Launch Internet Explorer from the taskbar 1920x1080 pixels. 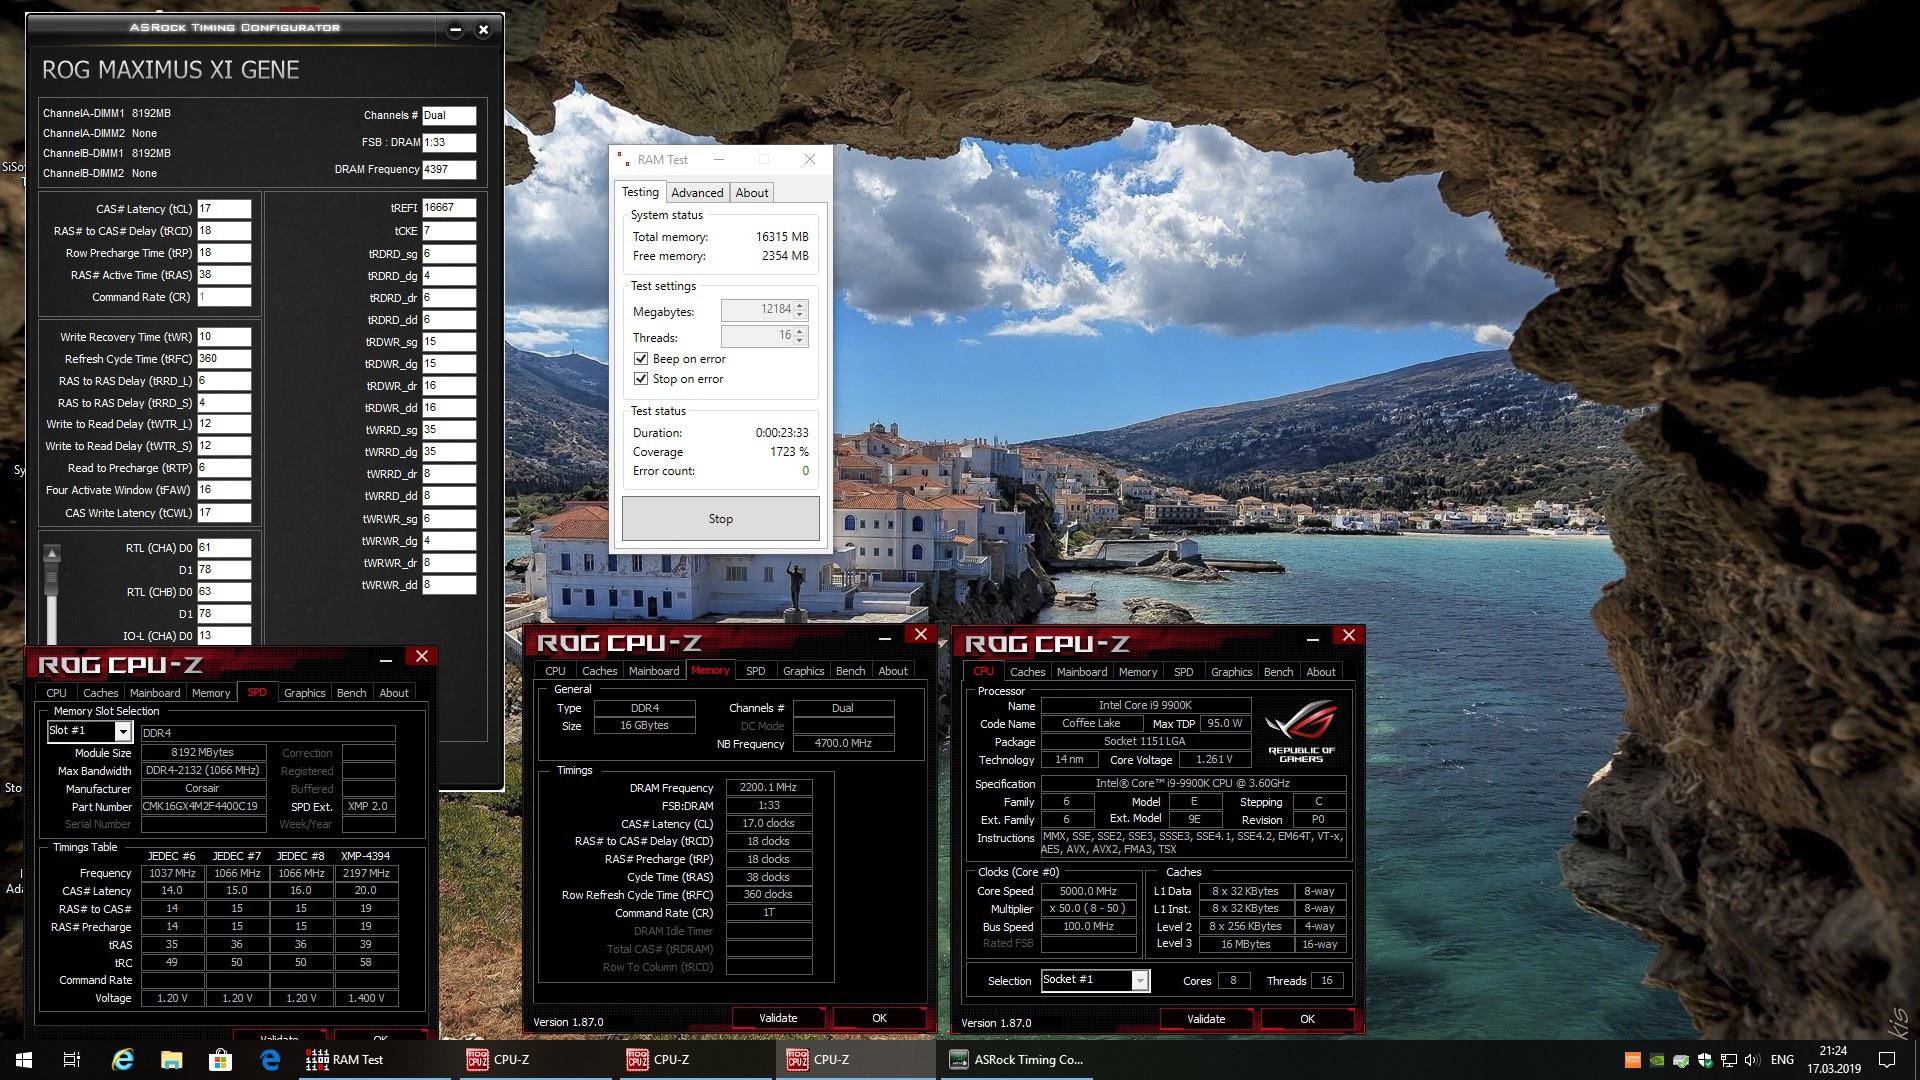pos(123,1060)
